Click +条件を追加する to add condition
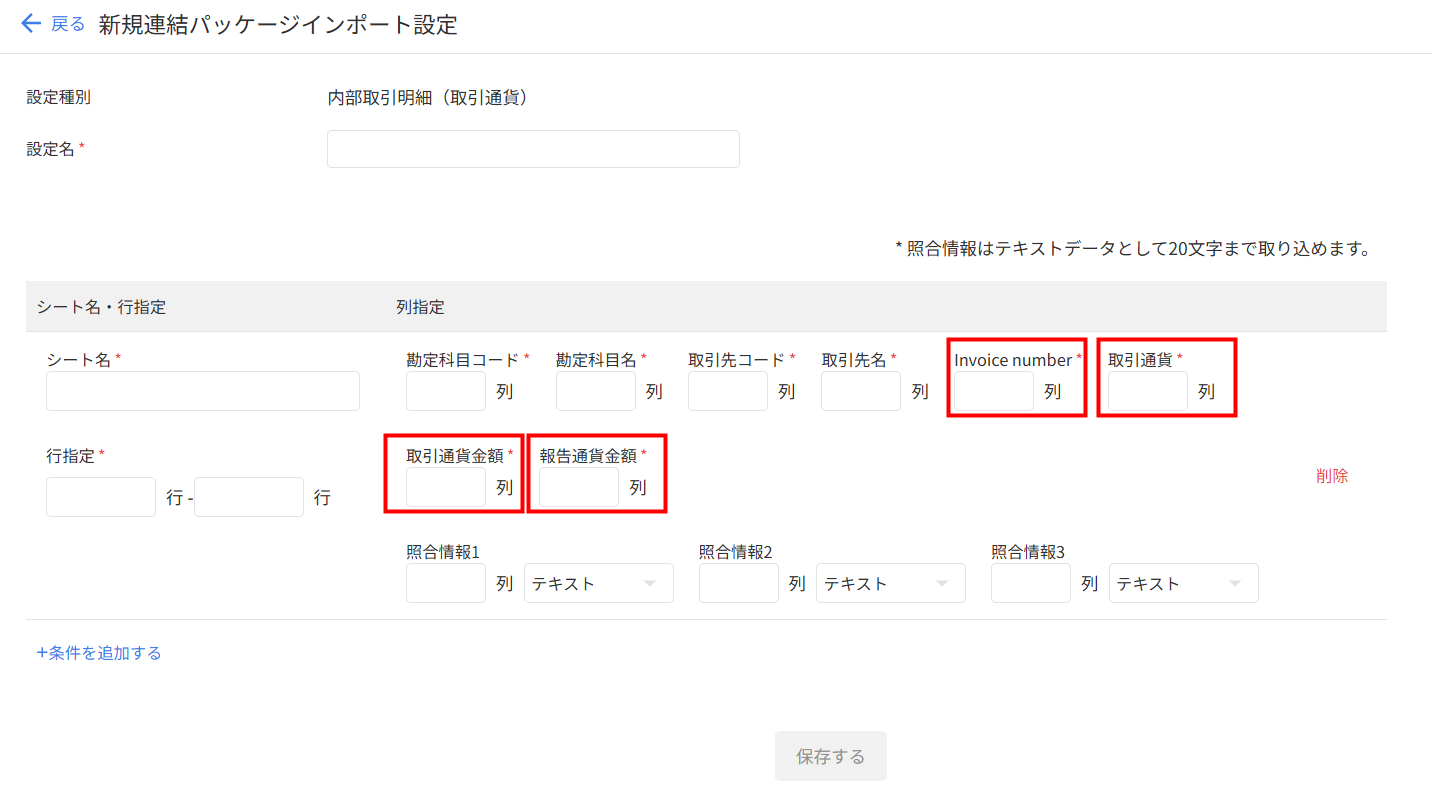This screenshot has height=807, width=1432. tap(99, 653)
